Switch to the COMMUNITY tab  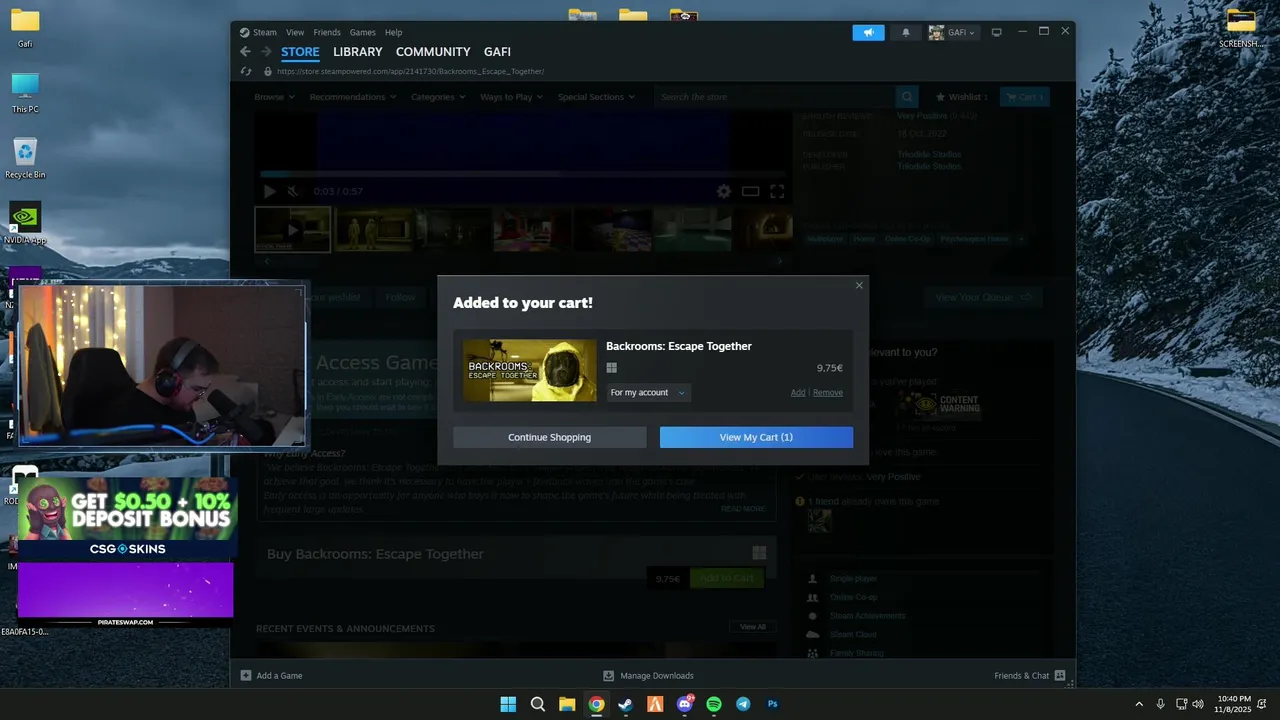(x=433, y=52)
